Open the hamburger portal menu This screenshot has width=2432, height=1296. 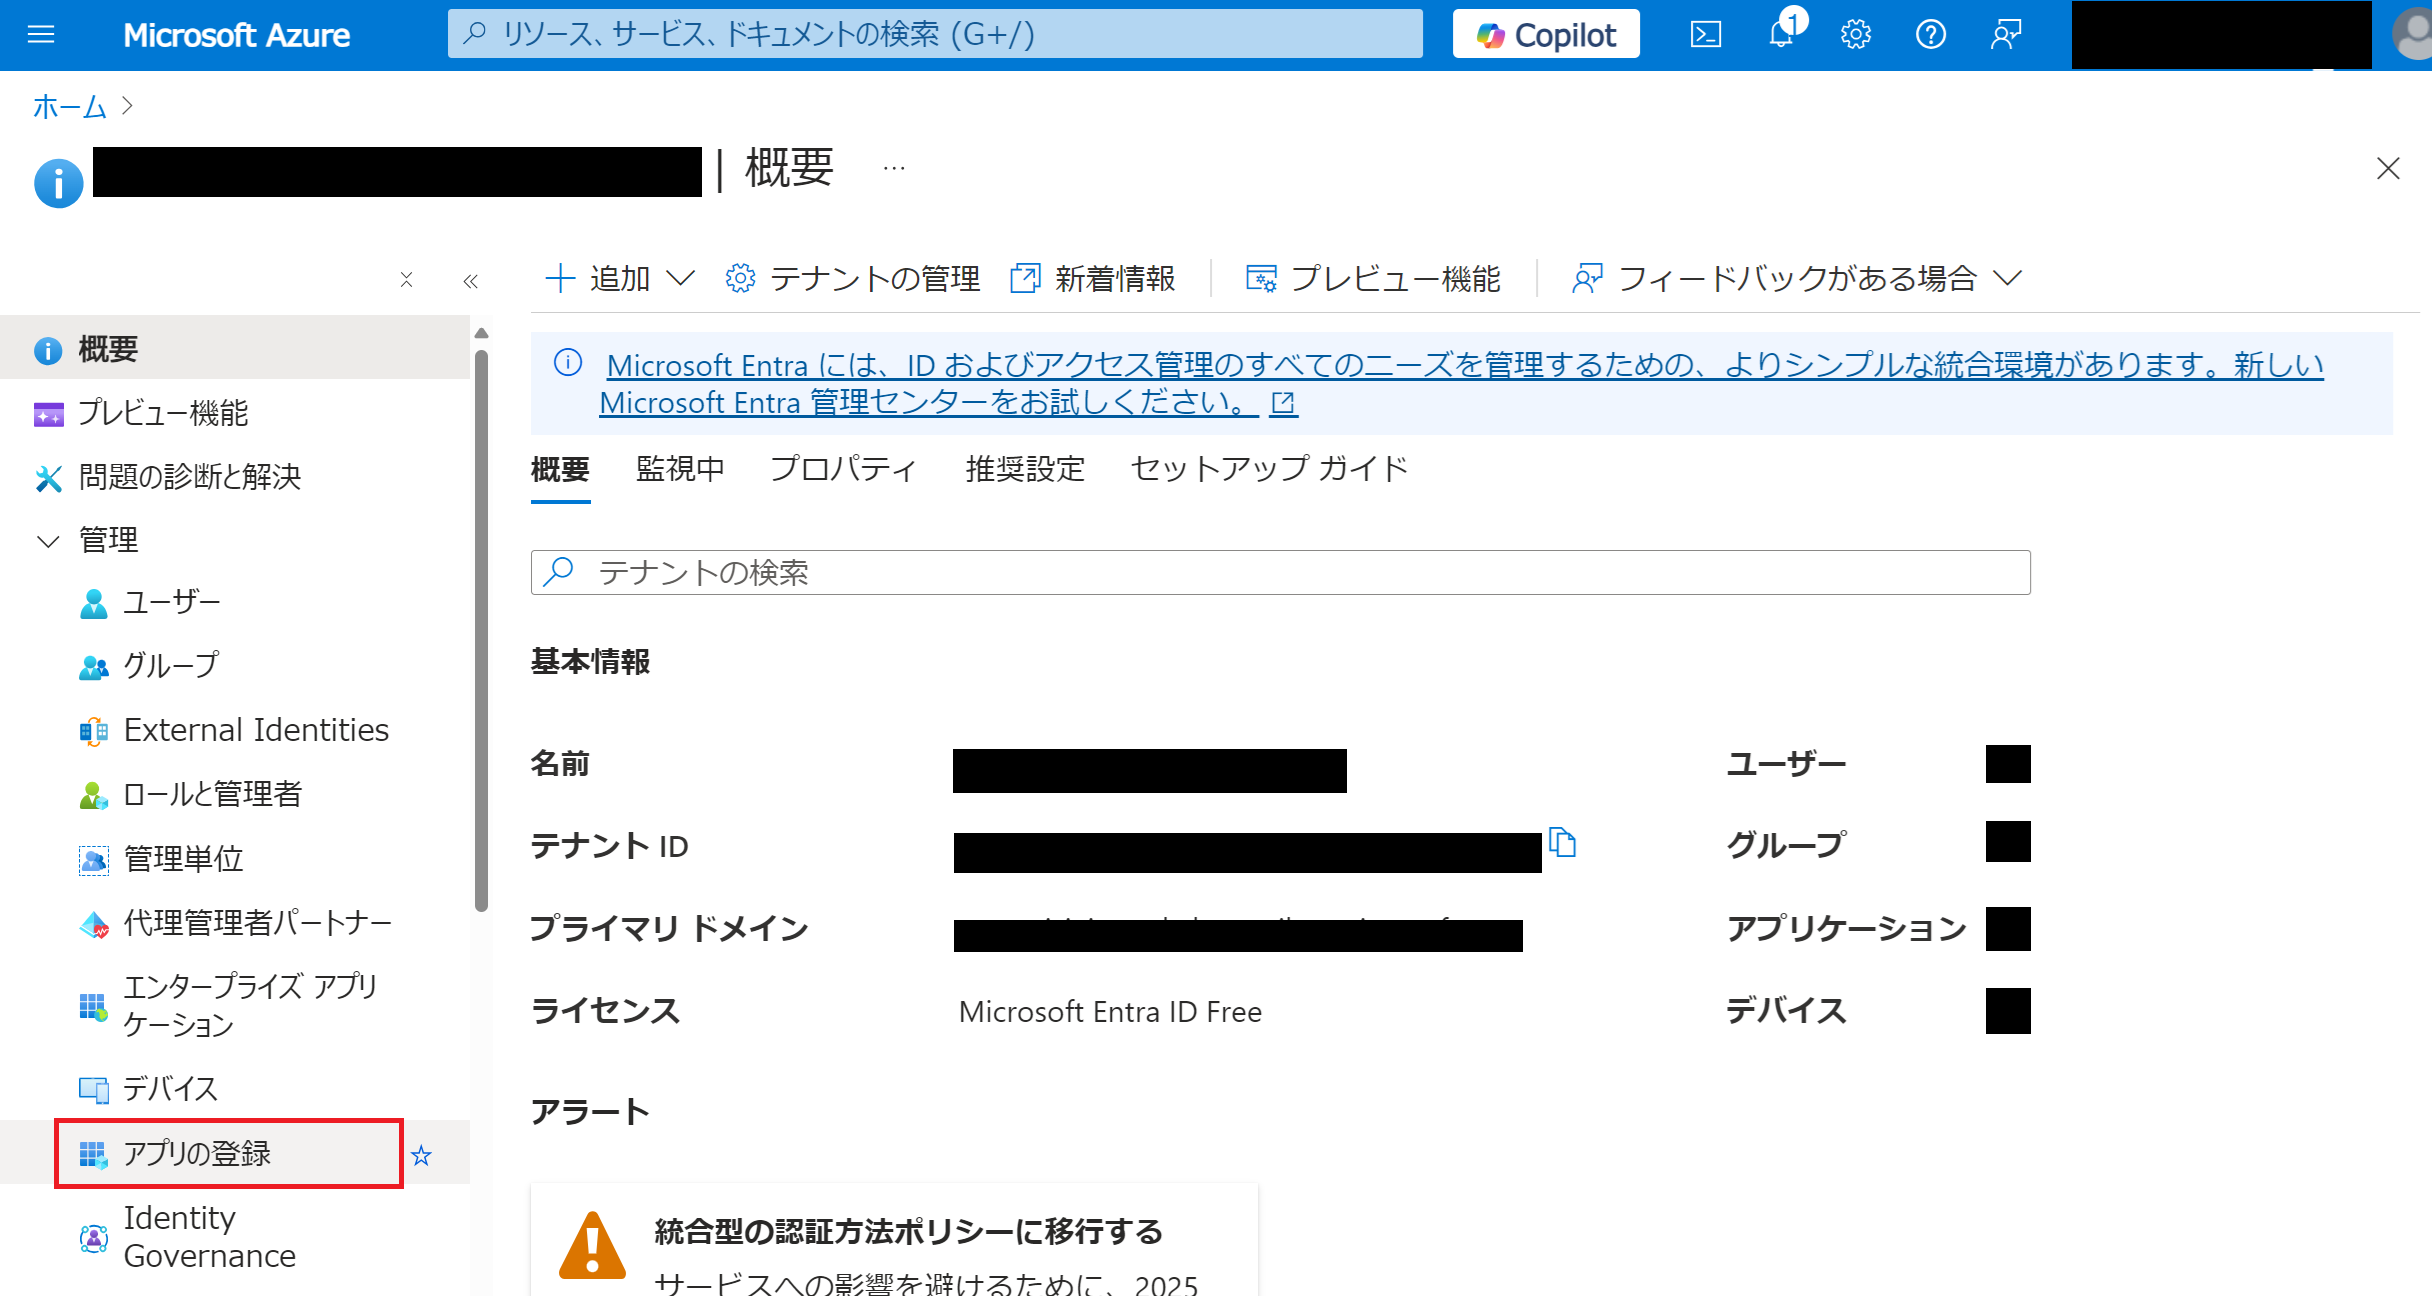tap(41, 35)
